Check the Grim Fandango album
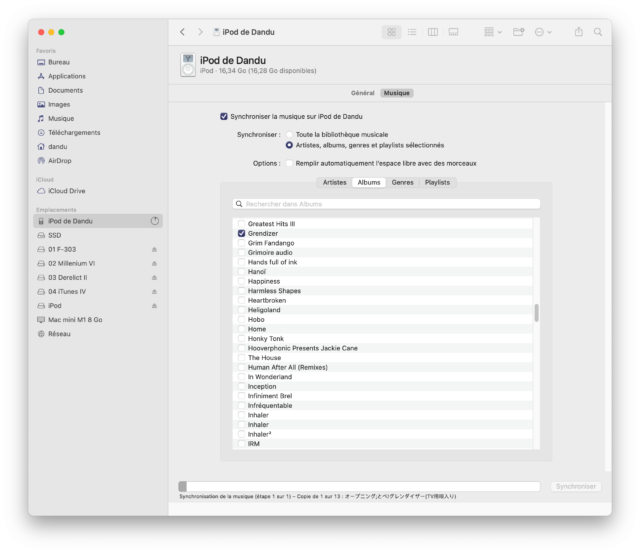The height and width of the screenshot is (553, 640). (x=242, y=243)
